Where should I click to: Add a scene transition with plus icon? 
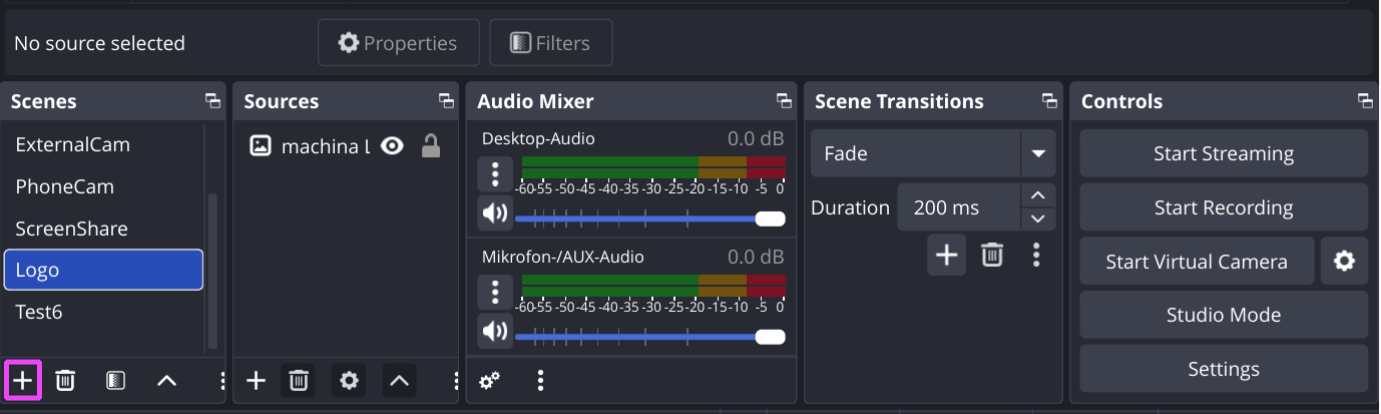(x=946, y=255)
